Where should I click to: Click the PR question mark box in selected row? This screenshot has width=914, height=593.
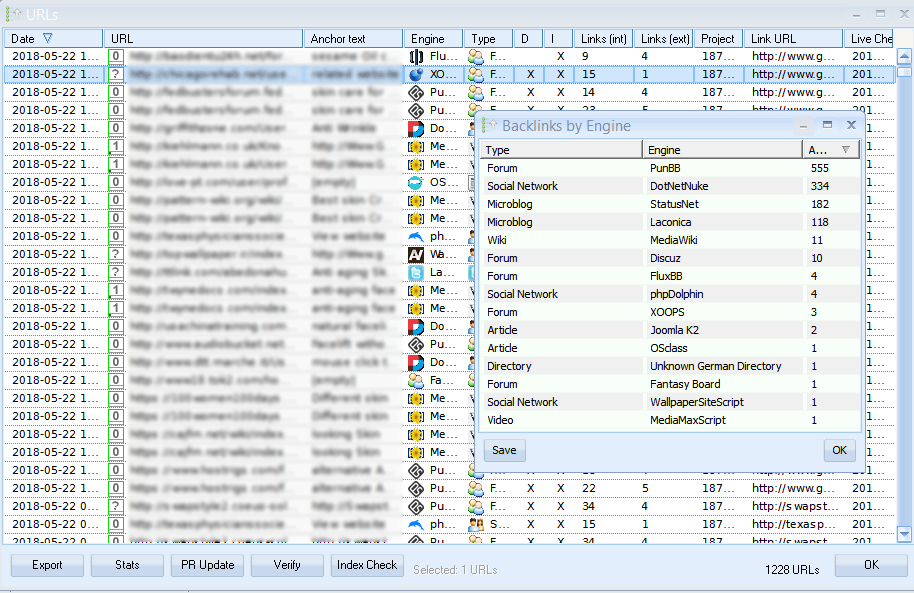pyautogui.click(x=117, y=74)
